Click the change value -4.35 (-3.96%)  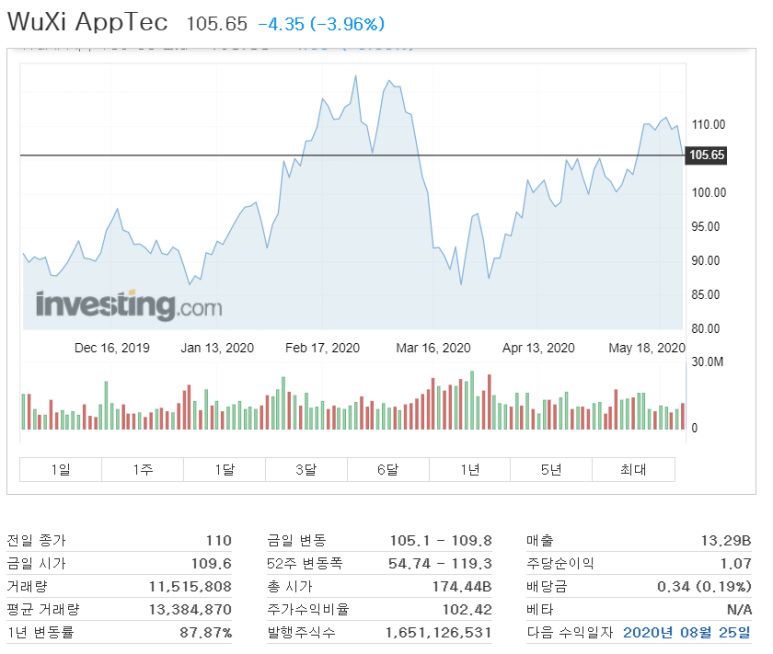(x=321, y=24)
